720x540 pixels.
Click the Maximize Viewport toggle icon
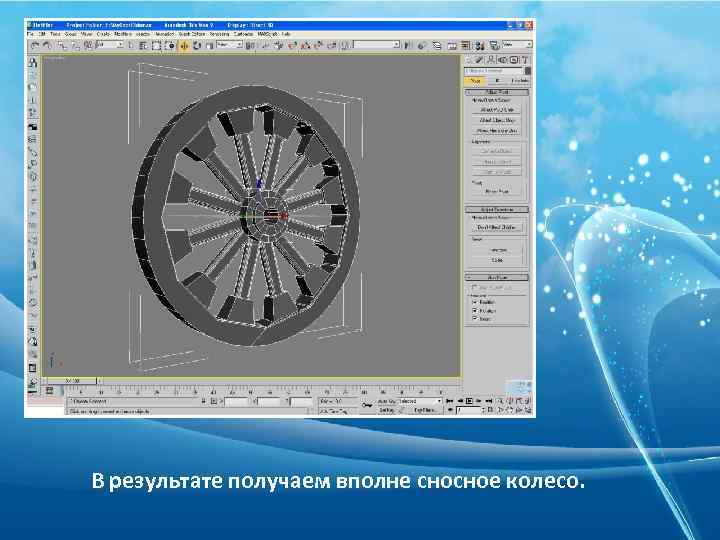tap(528, 409)
